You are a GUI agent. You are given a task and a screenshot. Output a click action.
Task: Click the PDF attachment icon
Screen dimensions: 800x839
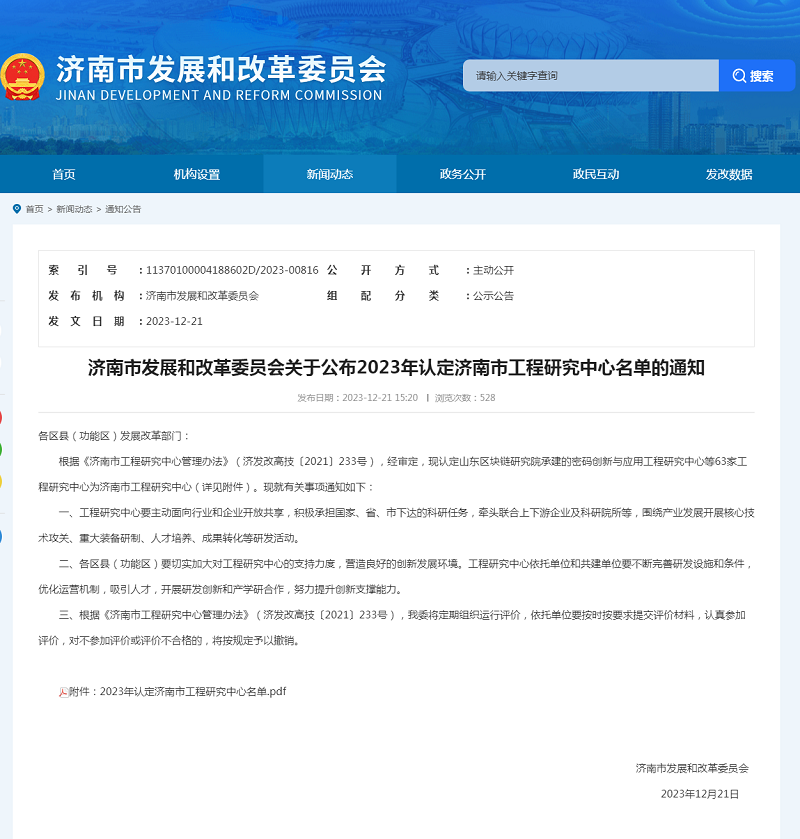tap(63, 692)
